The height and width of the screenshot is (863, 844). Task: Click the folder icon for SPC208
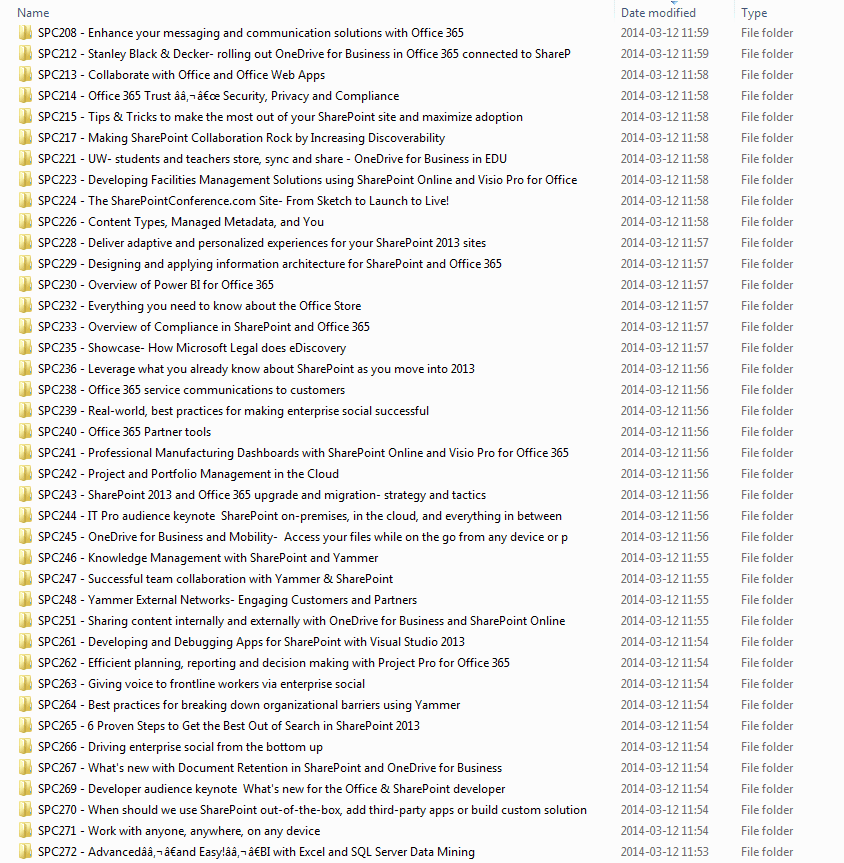25,33
